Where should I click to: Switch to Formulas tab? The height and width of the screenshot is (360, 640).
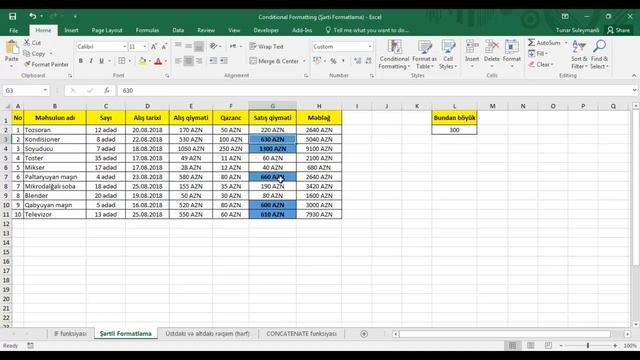147,30
